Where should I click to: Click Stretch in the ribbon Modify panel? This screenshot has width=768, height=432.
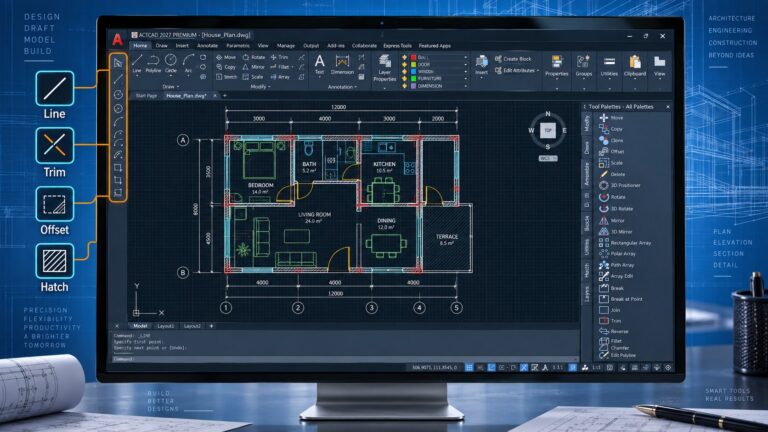226,77
